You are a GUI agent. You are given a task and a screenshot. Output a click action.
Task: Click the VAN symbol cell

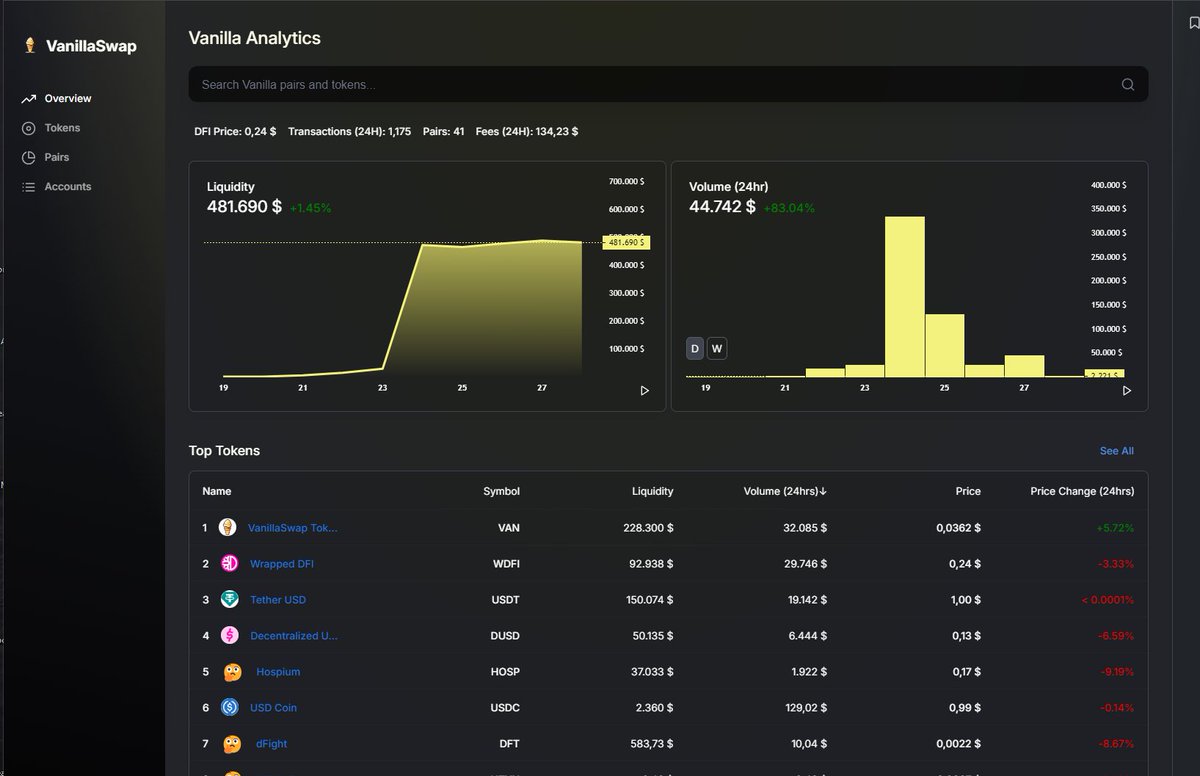coord(508,528)
